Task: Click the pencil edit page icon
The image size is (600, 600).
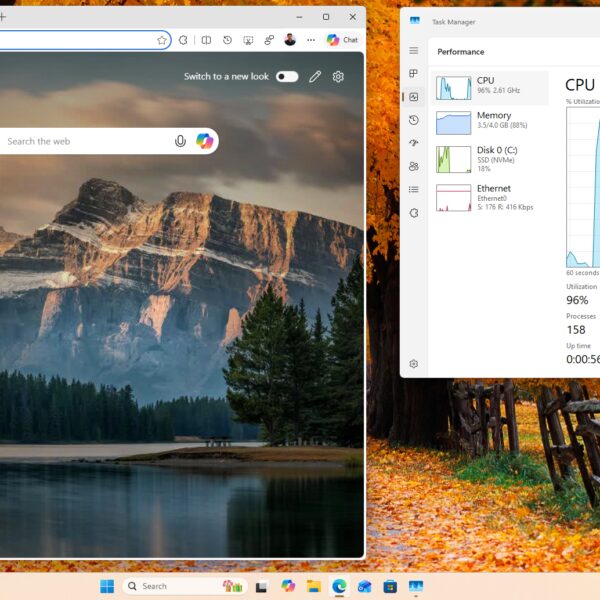Action: [315, 77]
